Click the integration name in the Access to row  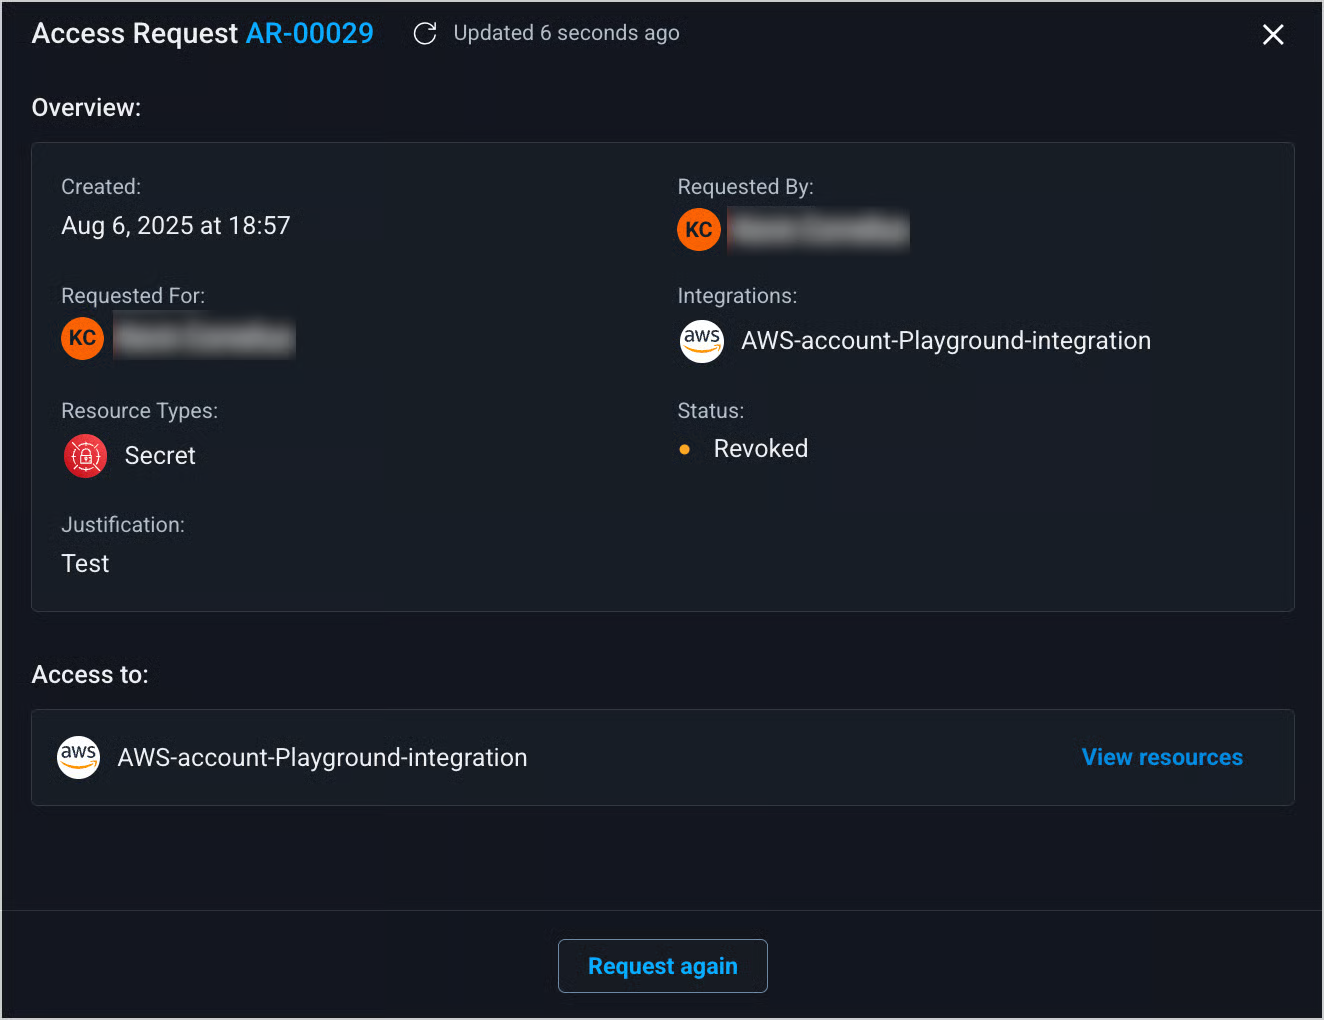click(x=322, y=758)
